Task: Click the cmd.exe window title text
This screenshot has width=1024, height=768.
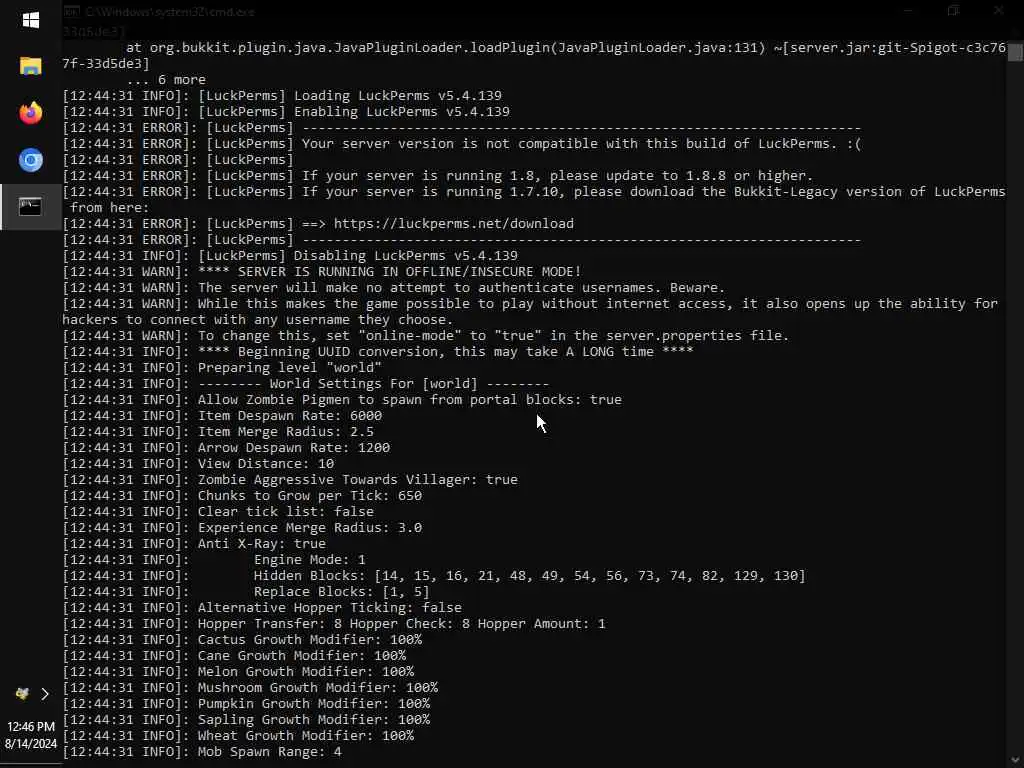Action: pyautogui.click(x=169, y=12)
